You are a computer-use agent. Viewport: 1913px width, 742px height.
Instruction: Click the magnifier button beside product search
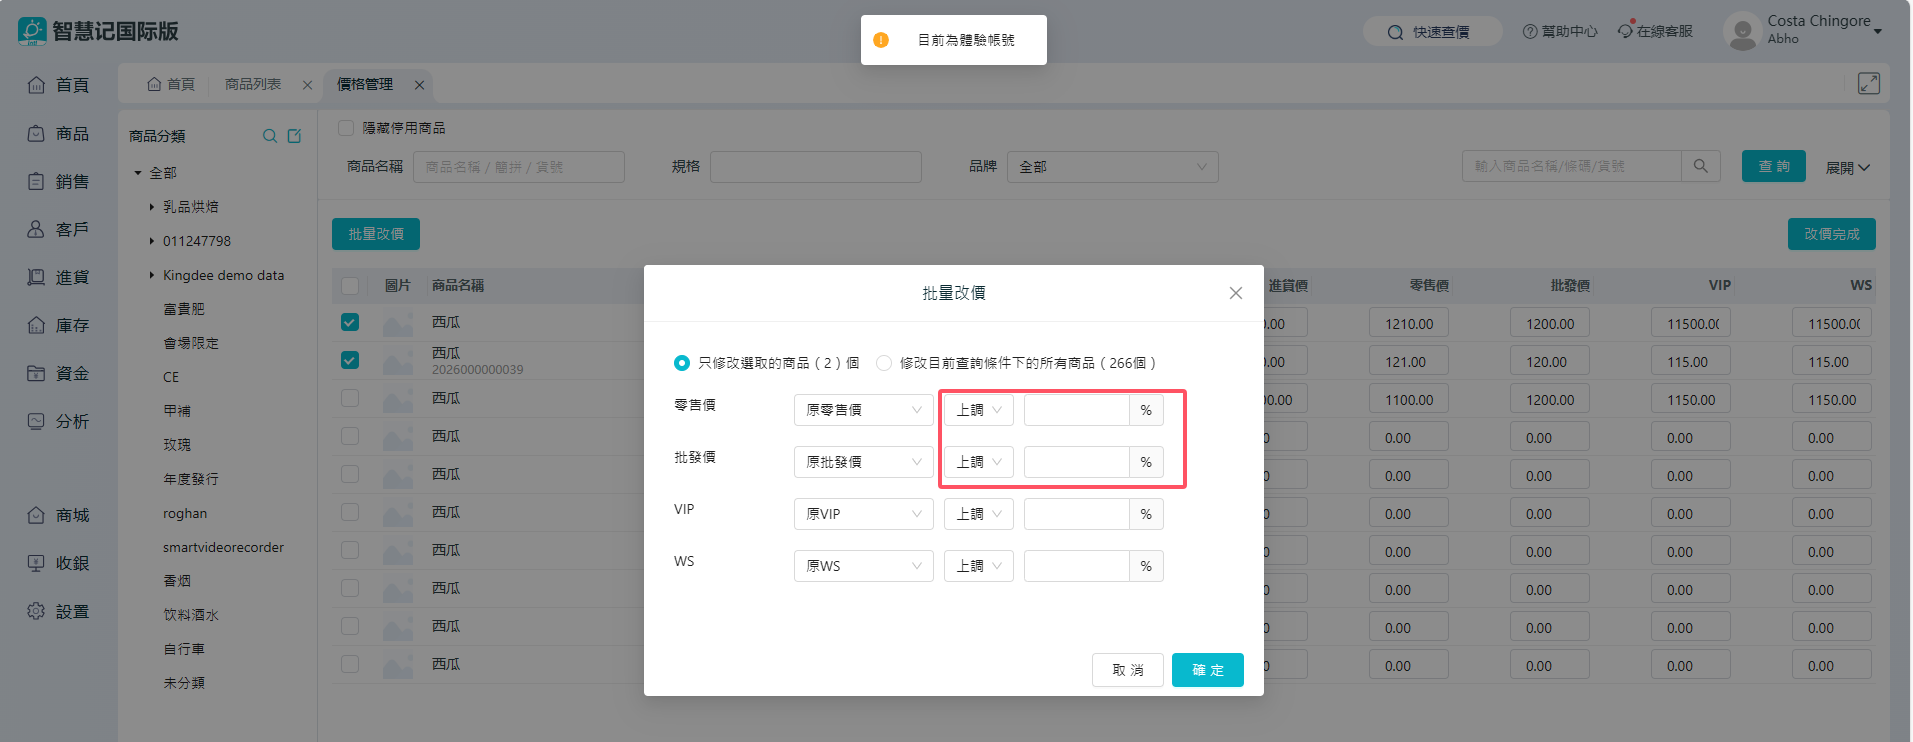point(1700,166)
